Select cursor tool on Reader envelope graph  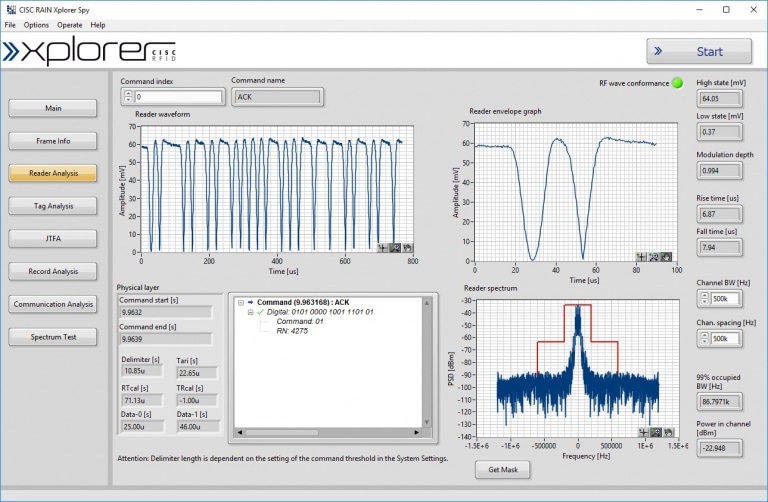pos(641,257)
